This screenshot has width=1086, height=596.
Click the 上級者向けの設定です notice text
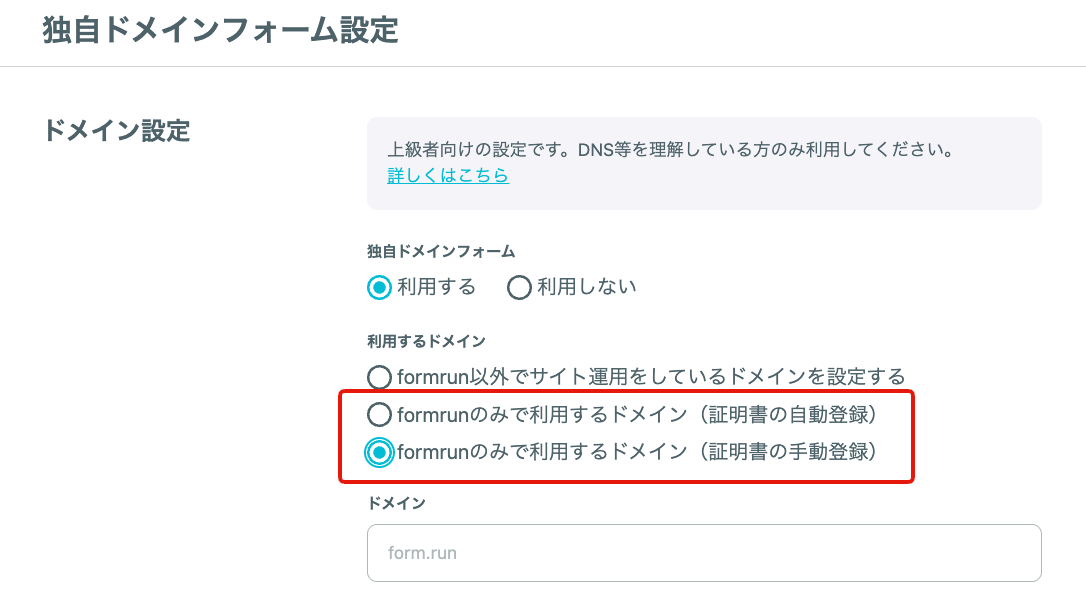pyautogui.click(x=671, y=150)
